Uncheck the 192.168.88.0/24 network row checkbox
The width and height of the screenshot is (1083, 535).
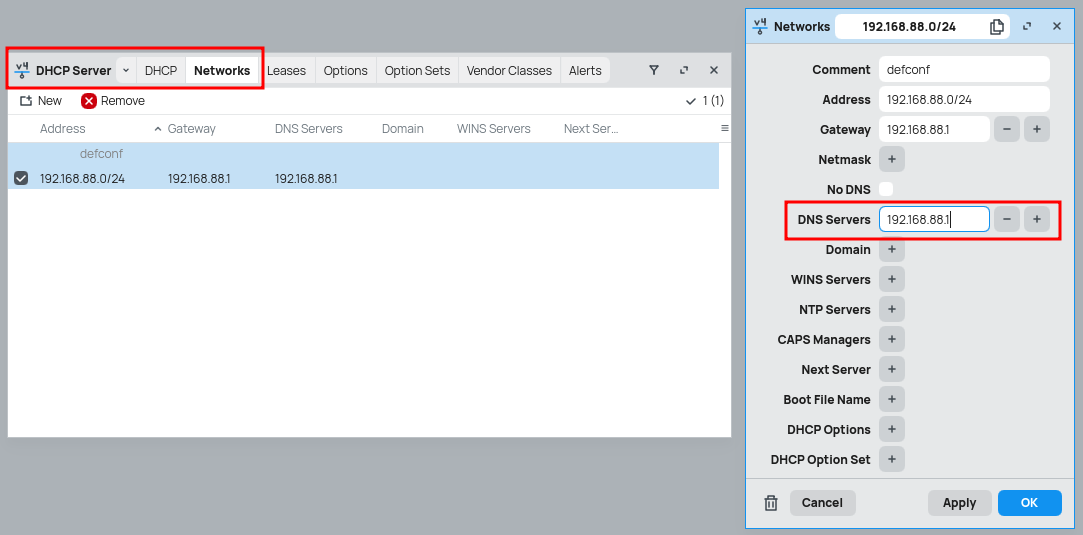point(21,178)
